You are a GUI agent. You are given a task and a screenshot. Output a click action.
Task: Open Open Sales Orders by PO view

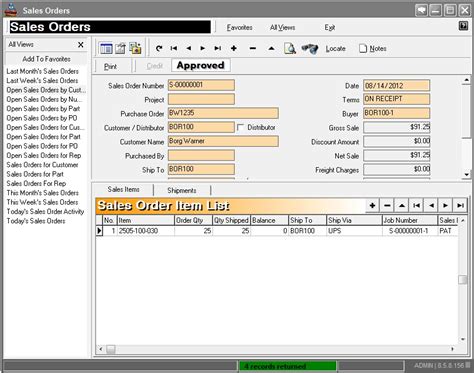click(x=42, y=118)
